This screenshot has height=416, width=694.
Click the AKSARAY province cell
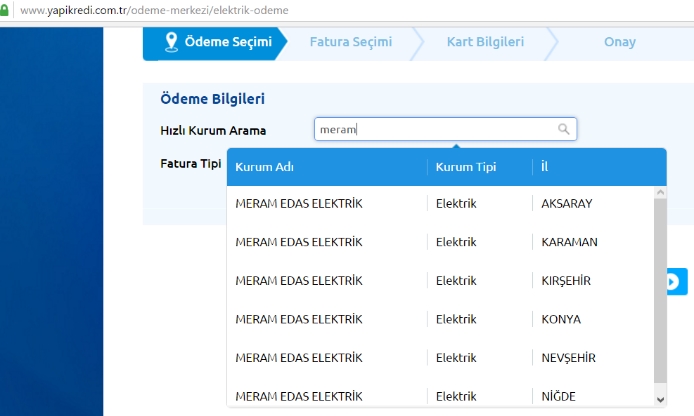pyautogui.click(x=567, y=204)
